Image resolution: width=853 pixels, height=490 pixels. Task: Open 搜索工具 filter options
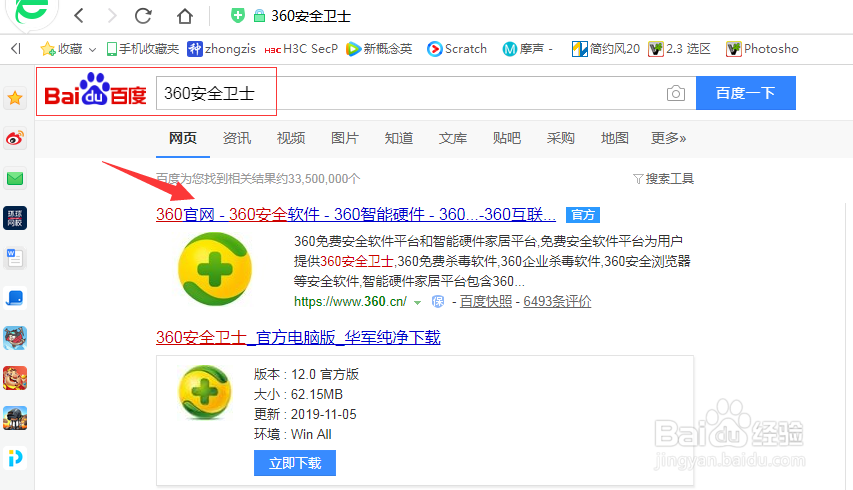[664, 179]
